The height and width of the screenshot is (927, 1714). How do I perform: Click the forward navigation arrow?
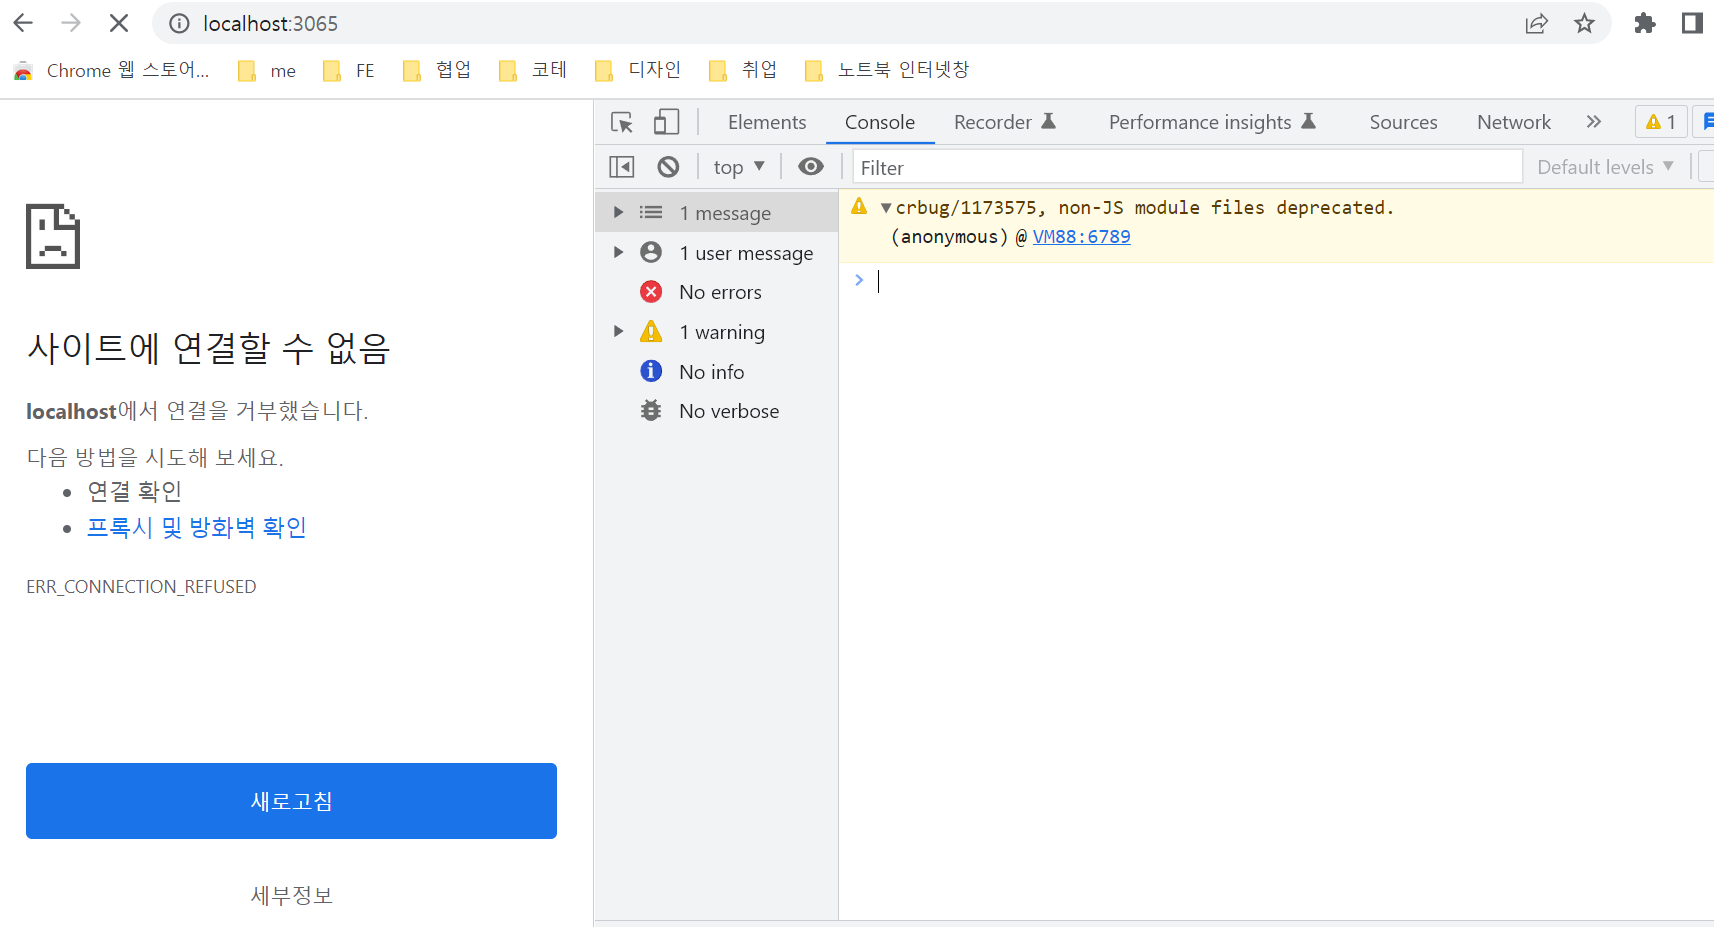71,23
